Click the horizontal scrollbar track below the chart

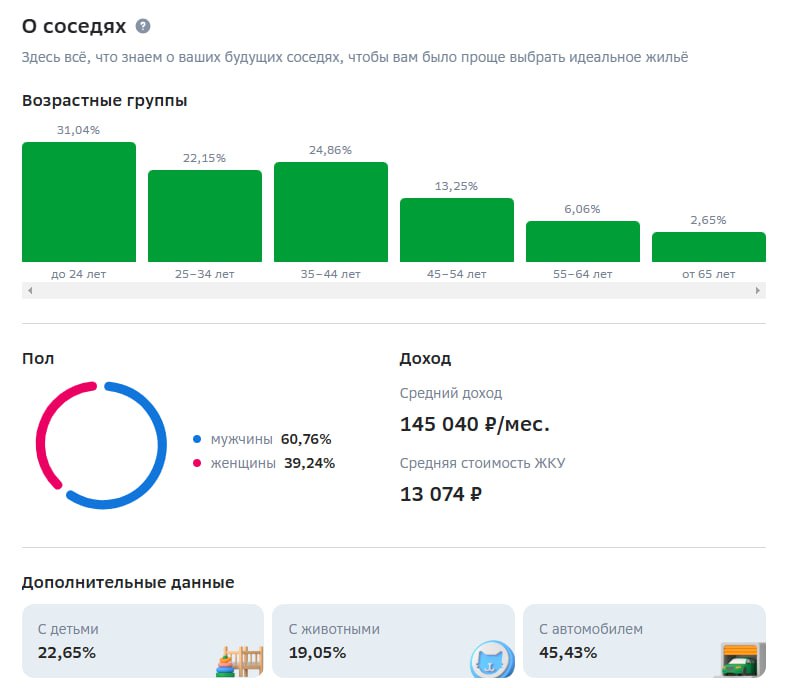pos(394,291)
